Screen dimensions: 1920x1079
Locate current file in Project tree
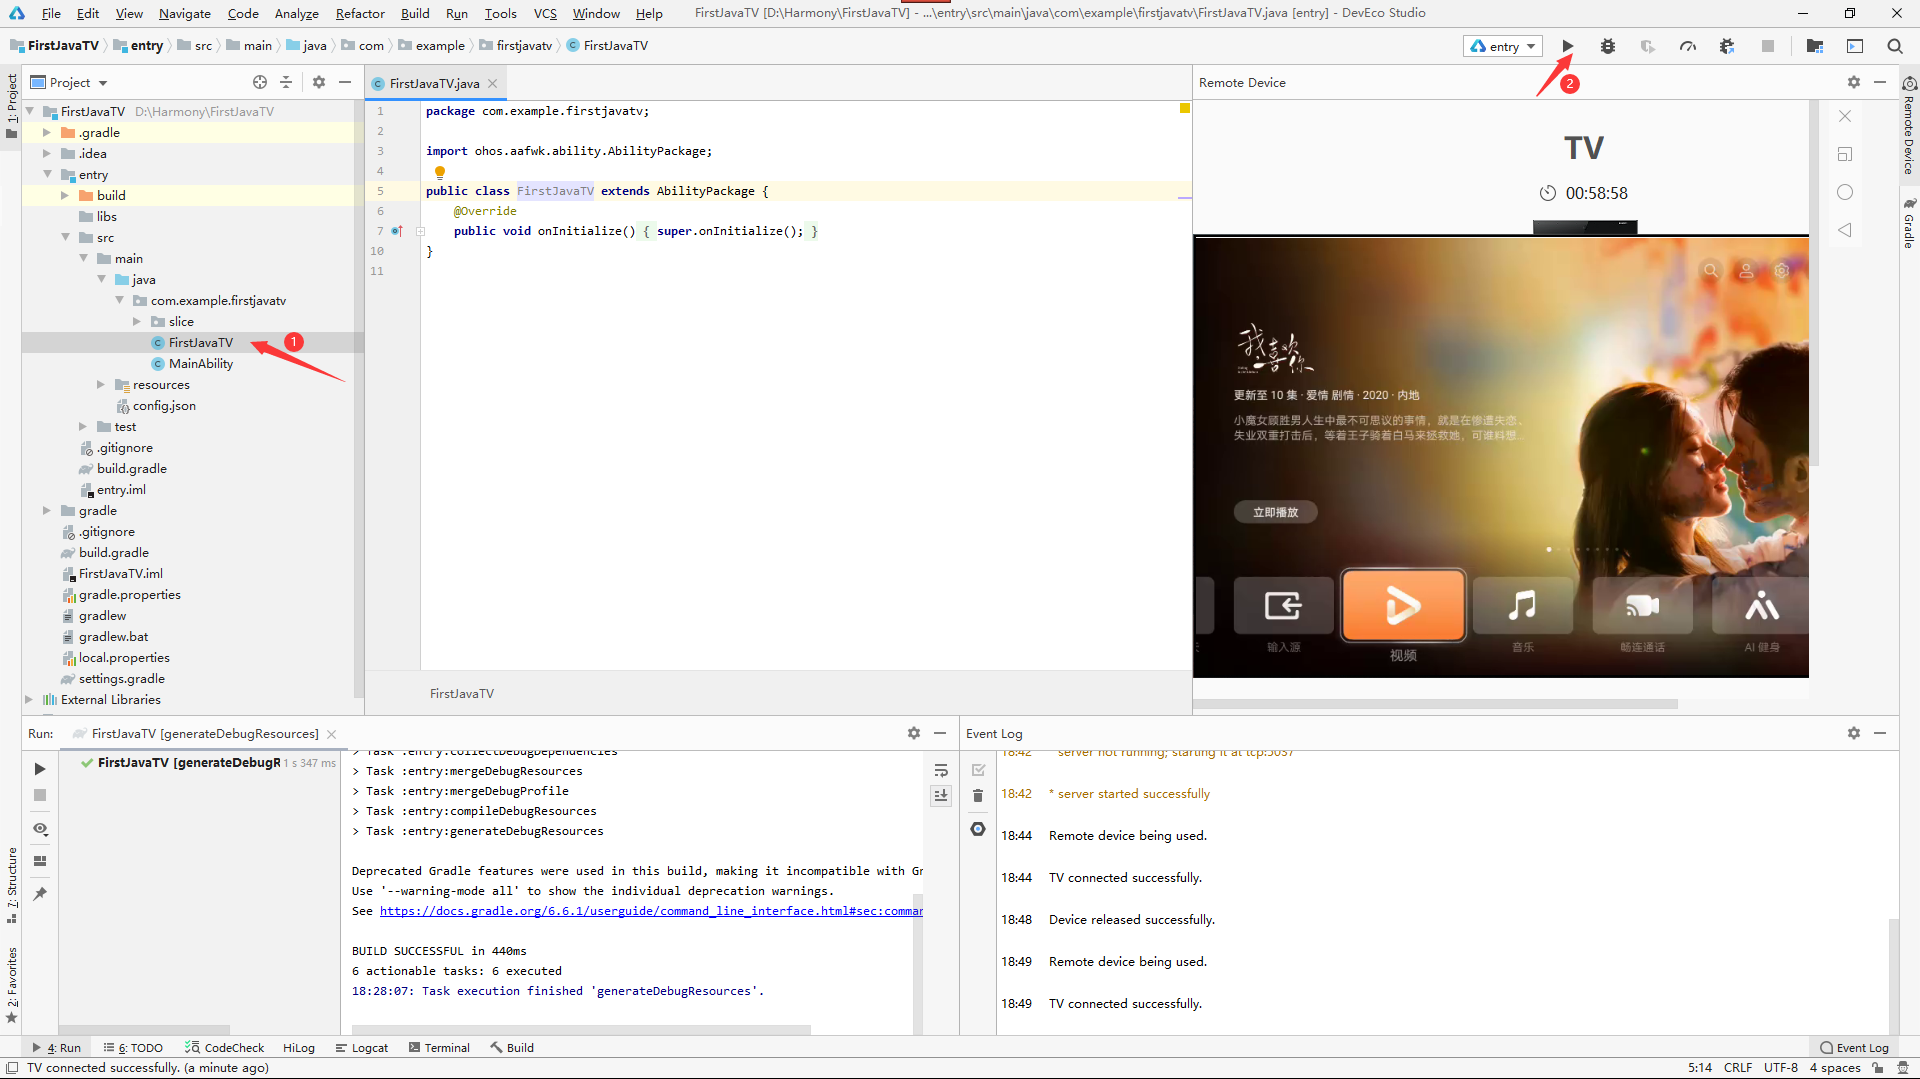(x=260, y=82)
